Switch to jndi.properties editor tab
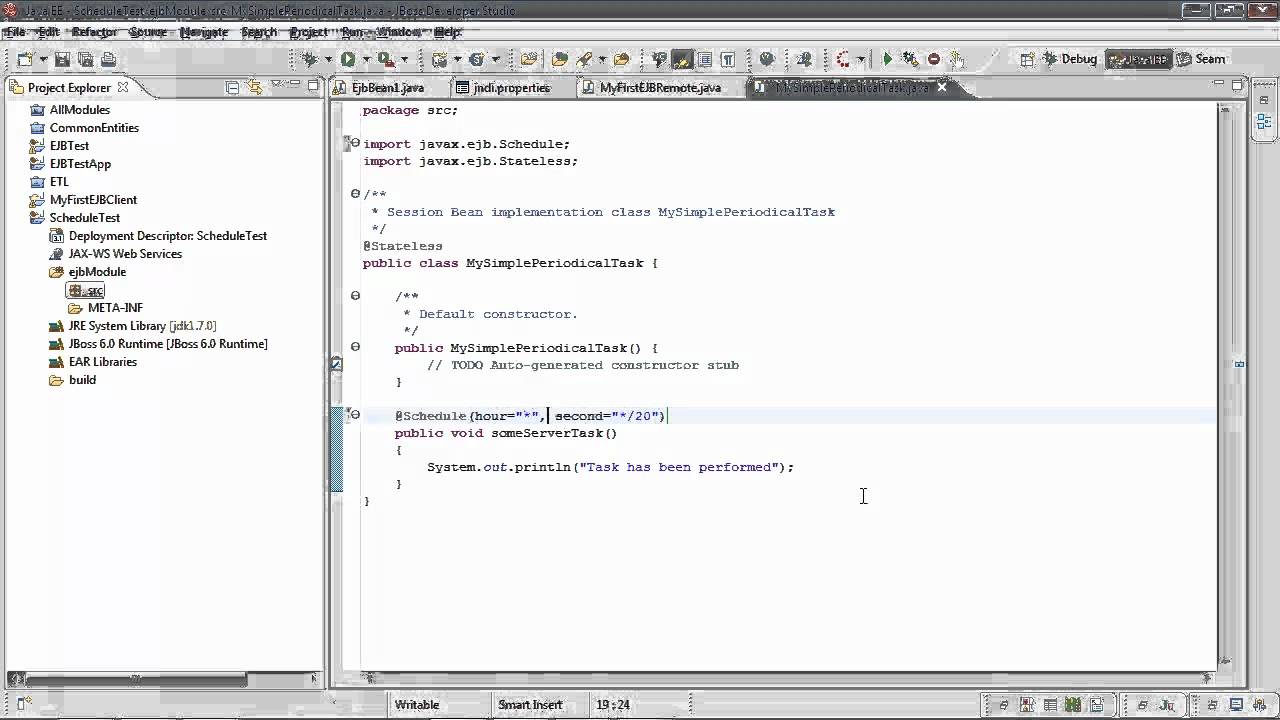The height and width of the screenshot is (720, 1280). (x=511, y=88)
